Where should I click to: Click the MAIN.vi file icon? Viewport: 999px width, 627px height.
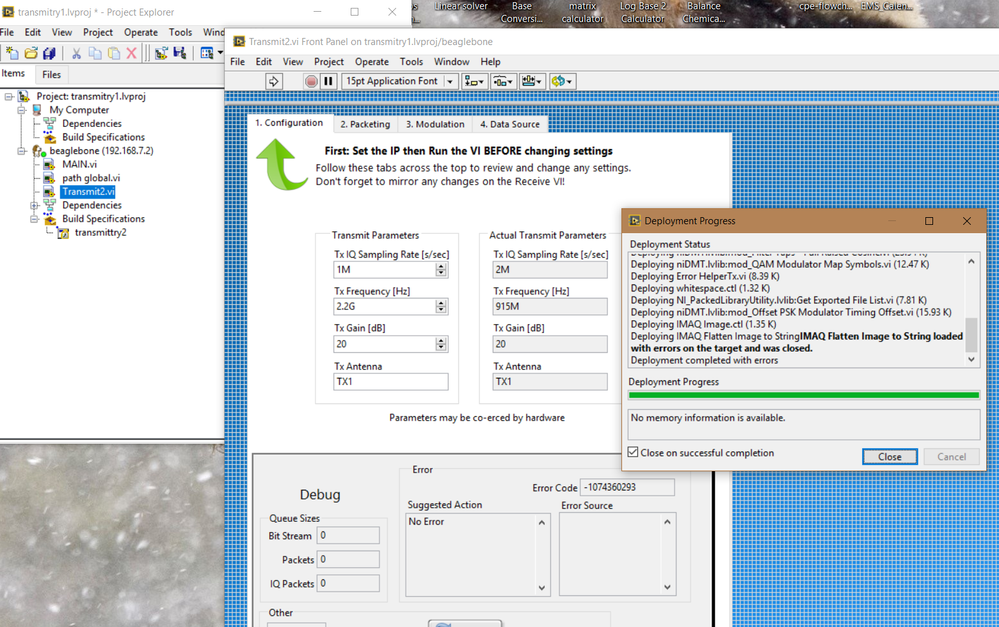point(49,164)
